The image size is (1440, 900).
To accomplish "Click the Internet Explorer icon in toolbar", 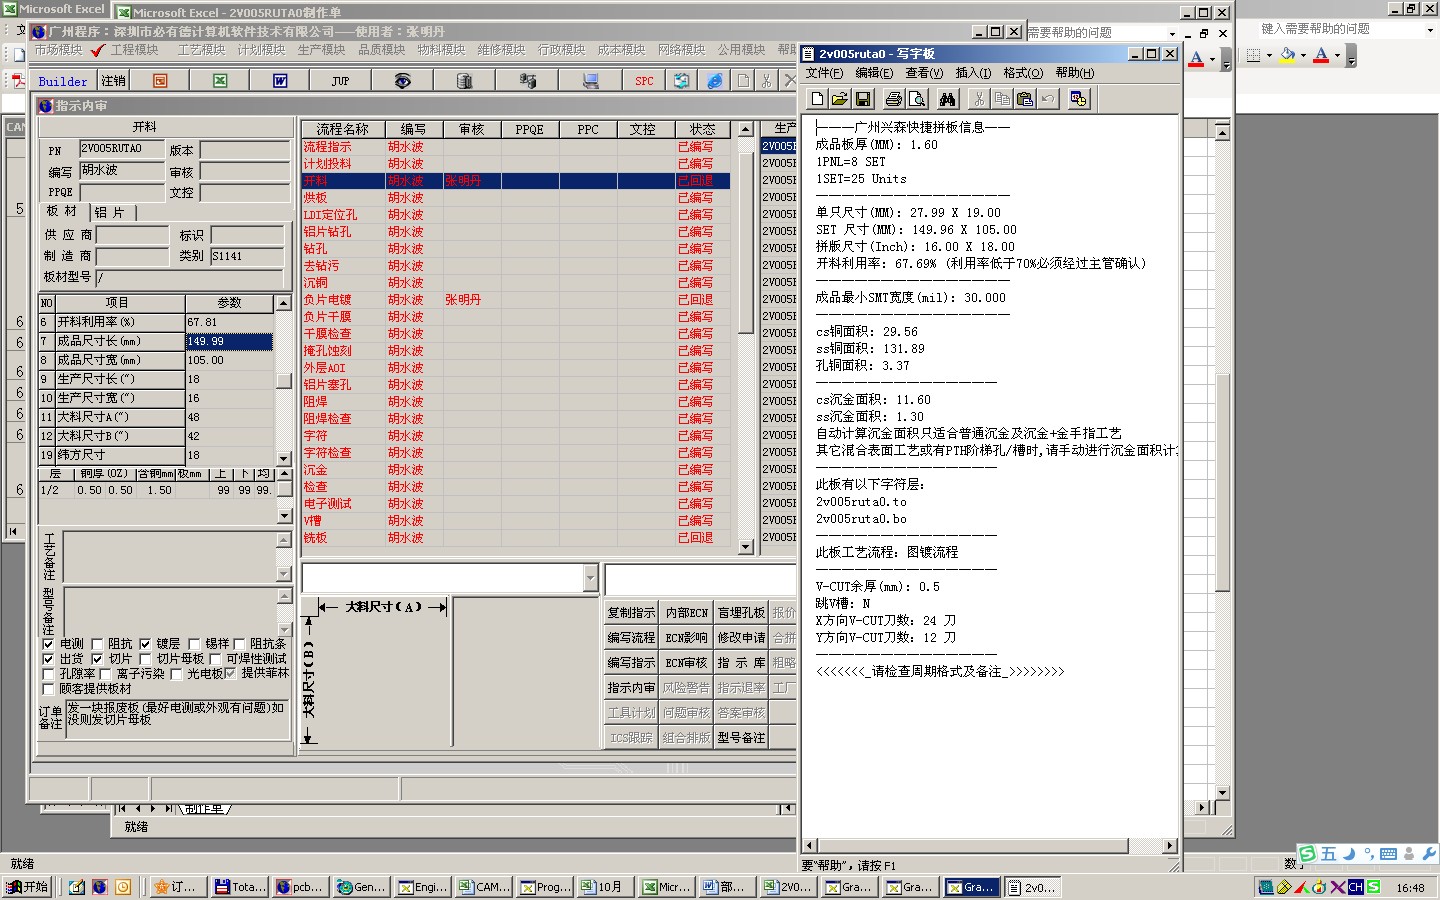I will pyautogui.click(x=715, y=81).
